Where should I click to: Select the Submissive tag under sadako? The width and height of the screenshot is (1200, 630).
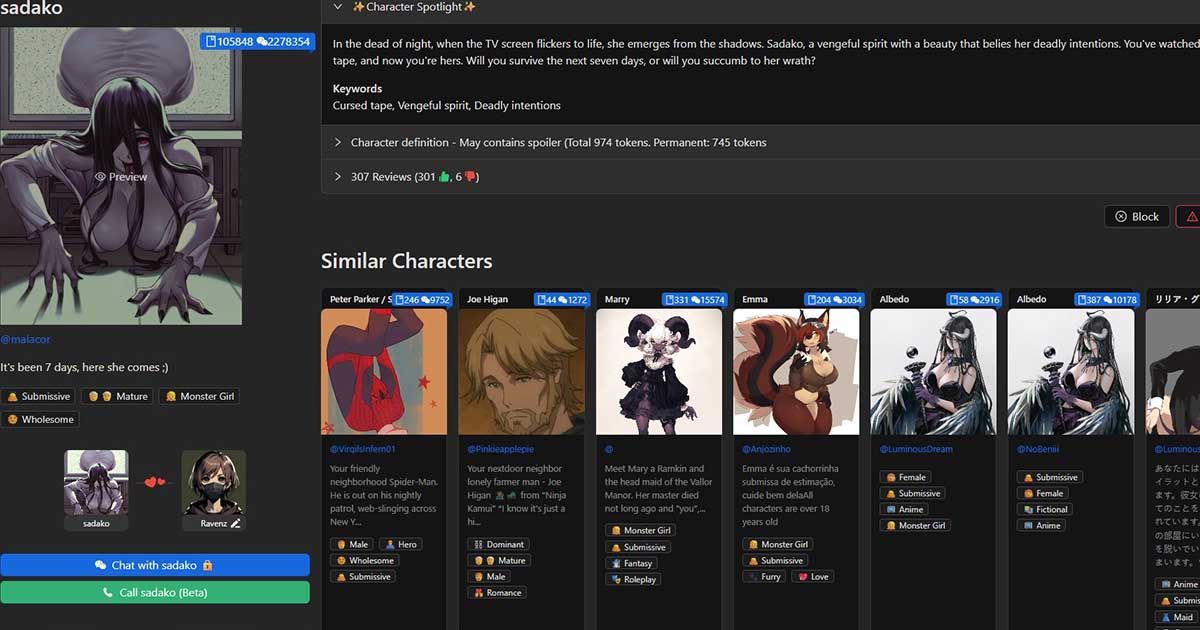point(38,396)
